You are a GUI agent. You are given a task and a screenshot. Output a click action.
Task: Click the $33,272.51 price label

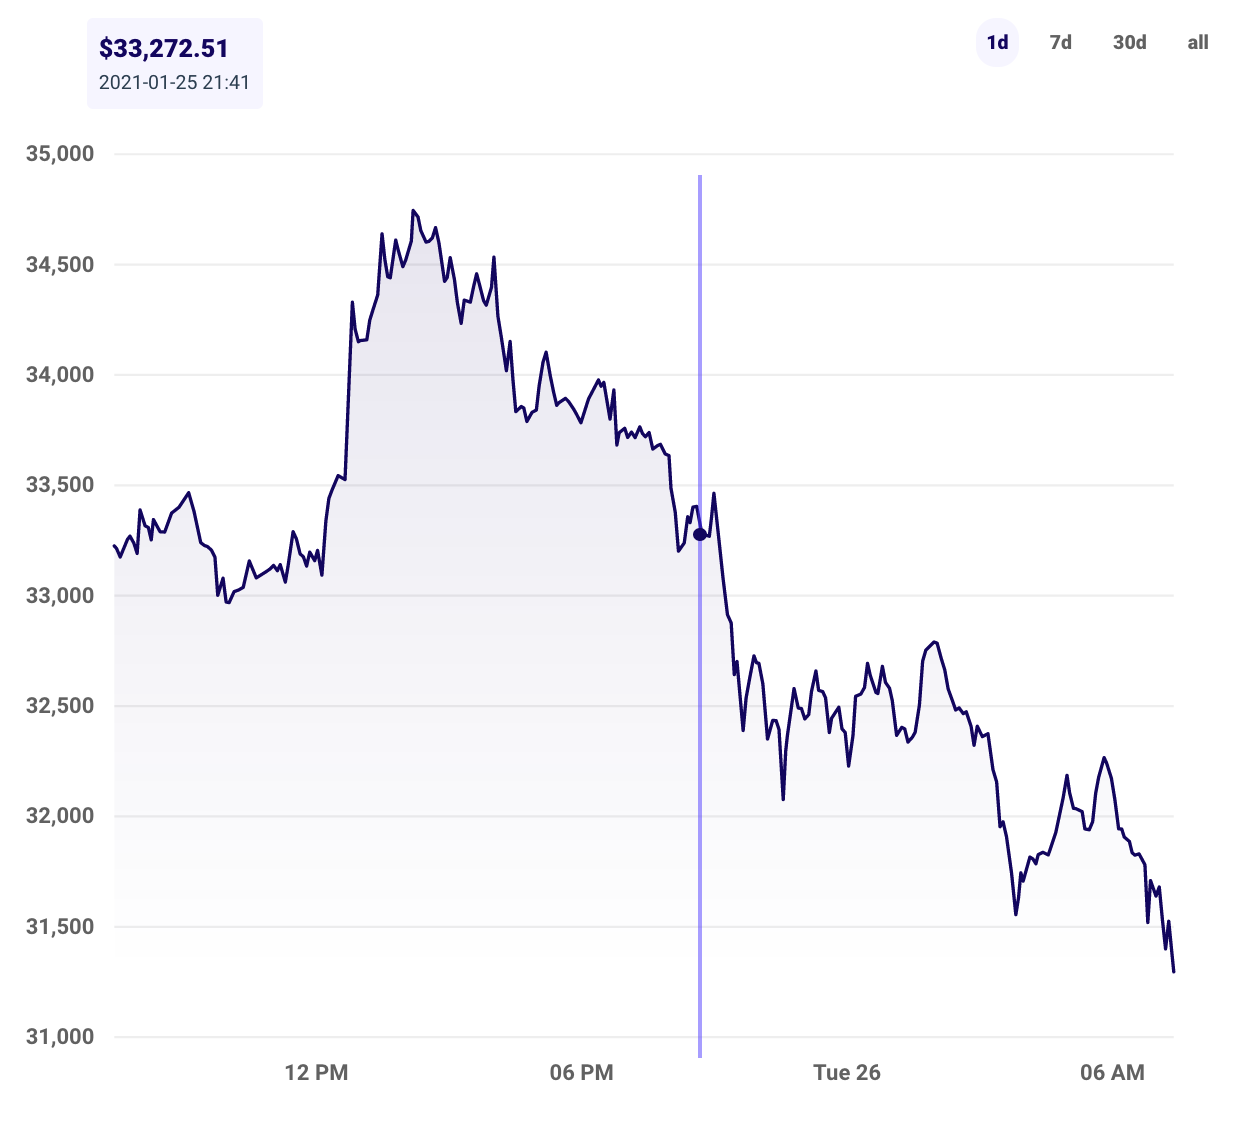click(162, 47)
